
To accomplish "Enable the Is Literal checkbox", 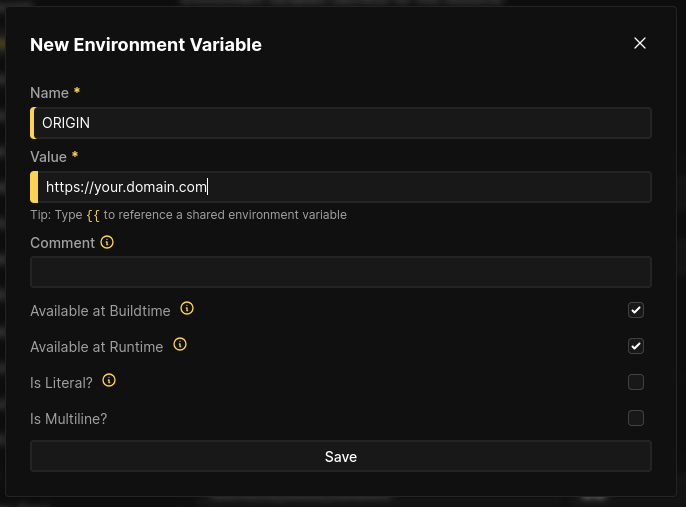I will pyautogui.click(x=635, y=382).
